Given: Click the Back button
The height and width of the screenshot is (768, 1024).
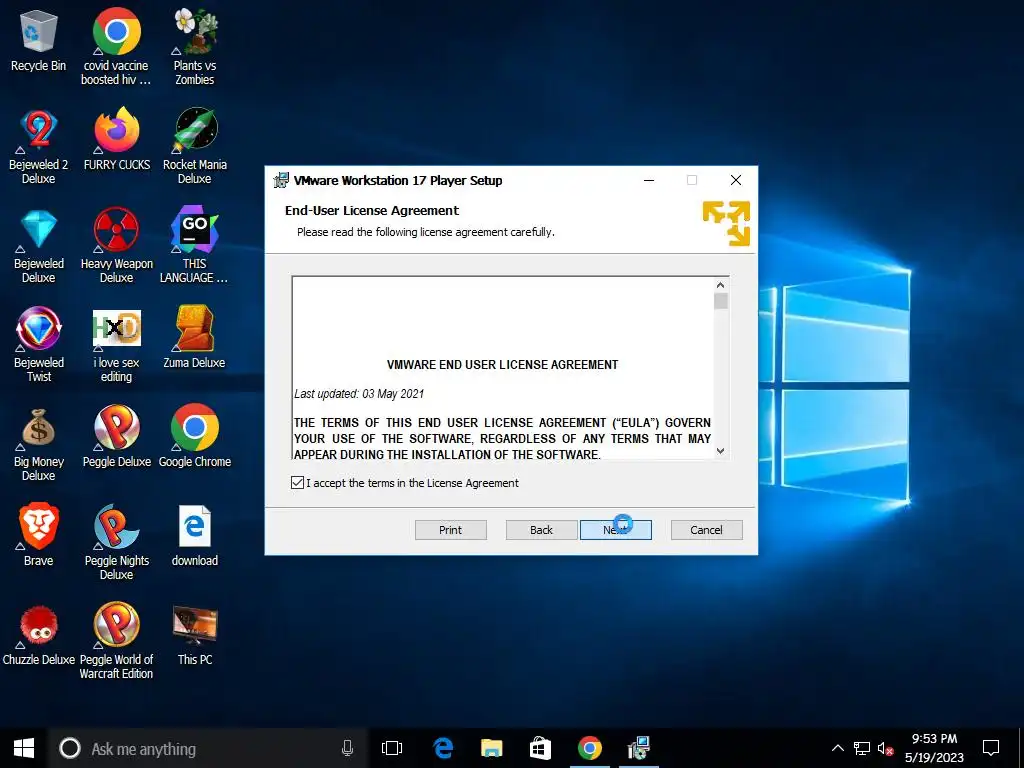Looking at the screenshot, I should [541, 530].
